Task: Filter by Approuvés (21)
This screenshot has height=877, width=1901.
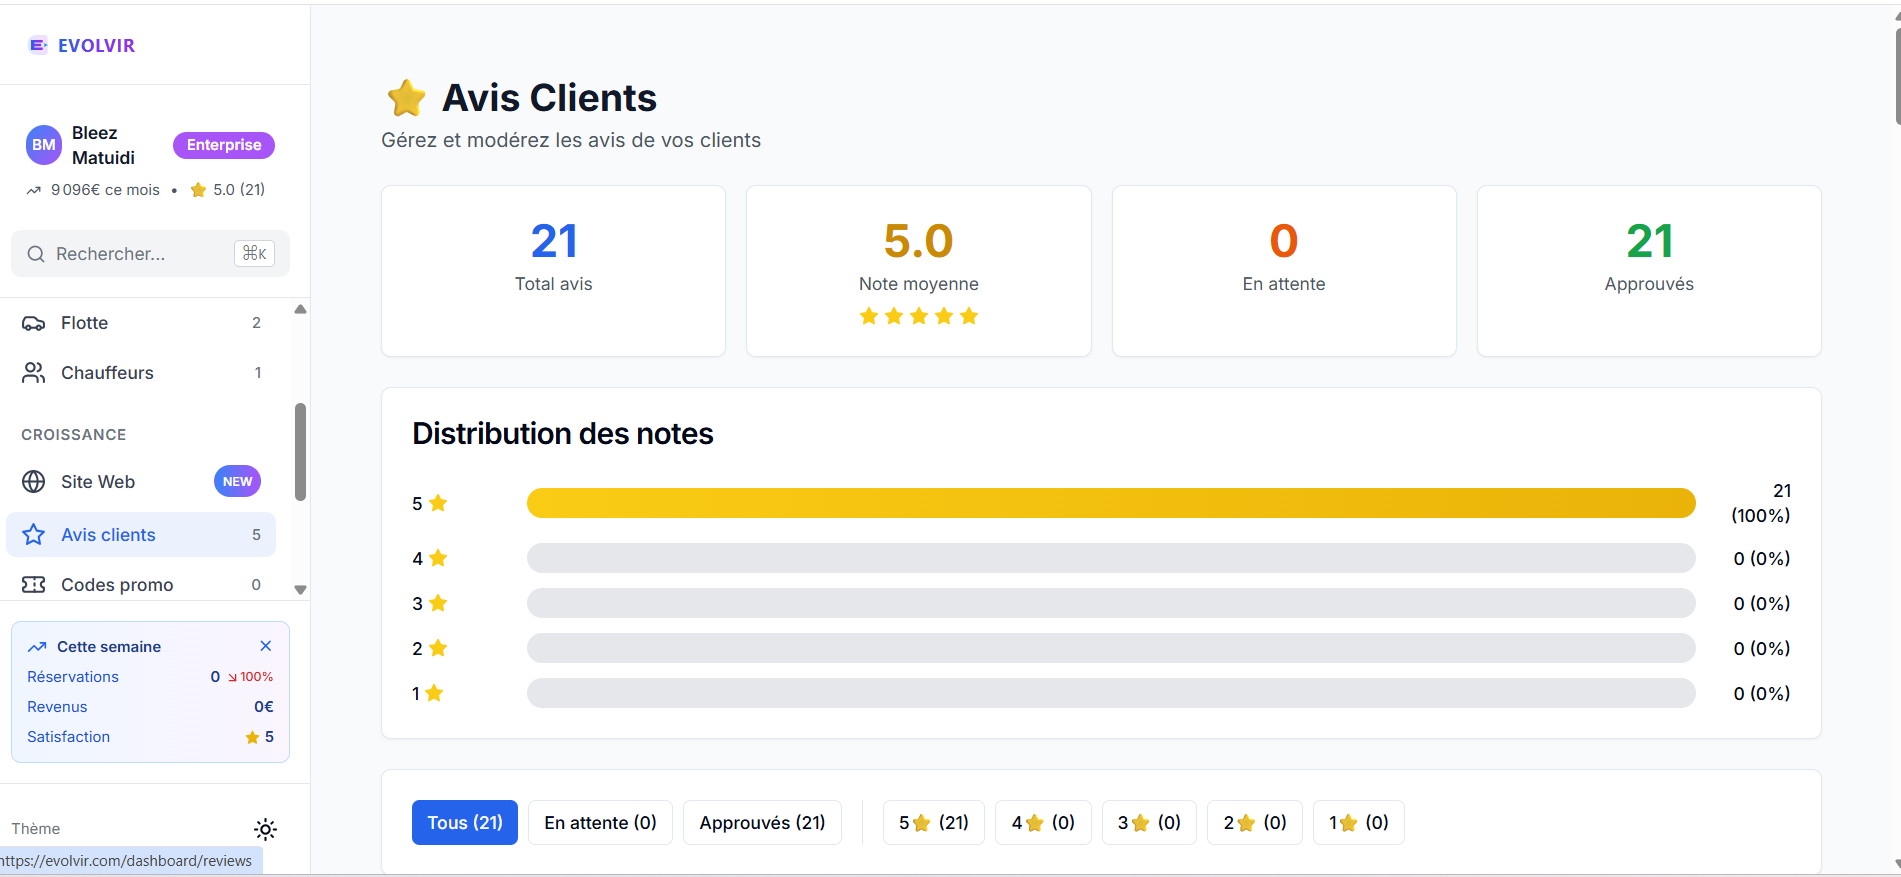Action: (762, 823)
